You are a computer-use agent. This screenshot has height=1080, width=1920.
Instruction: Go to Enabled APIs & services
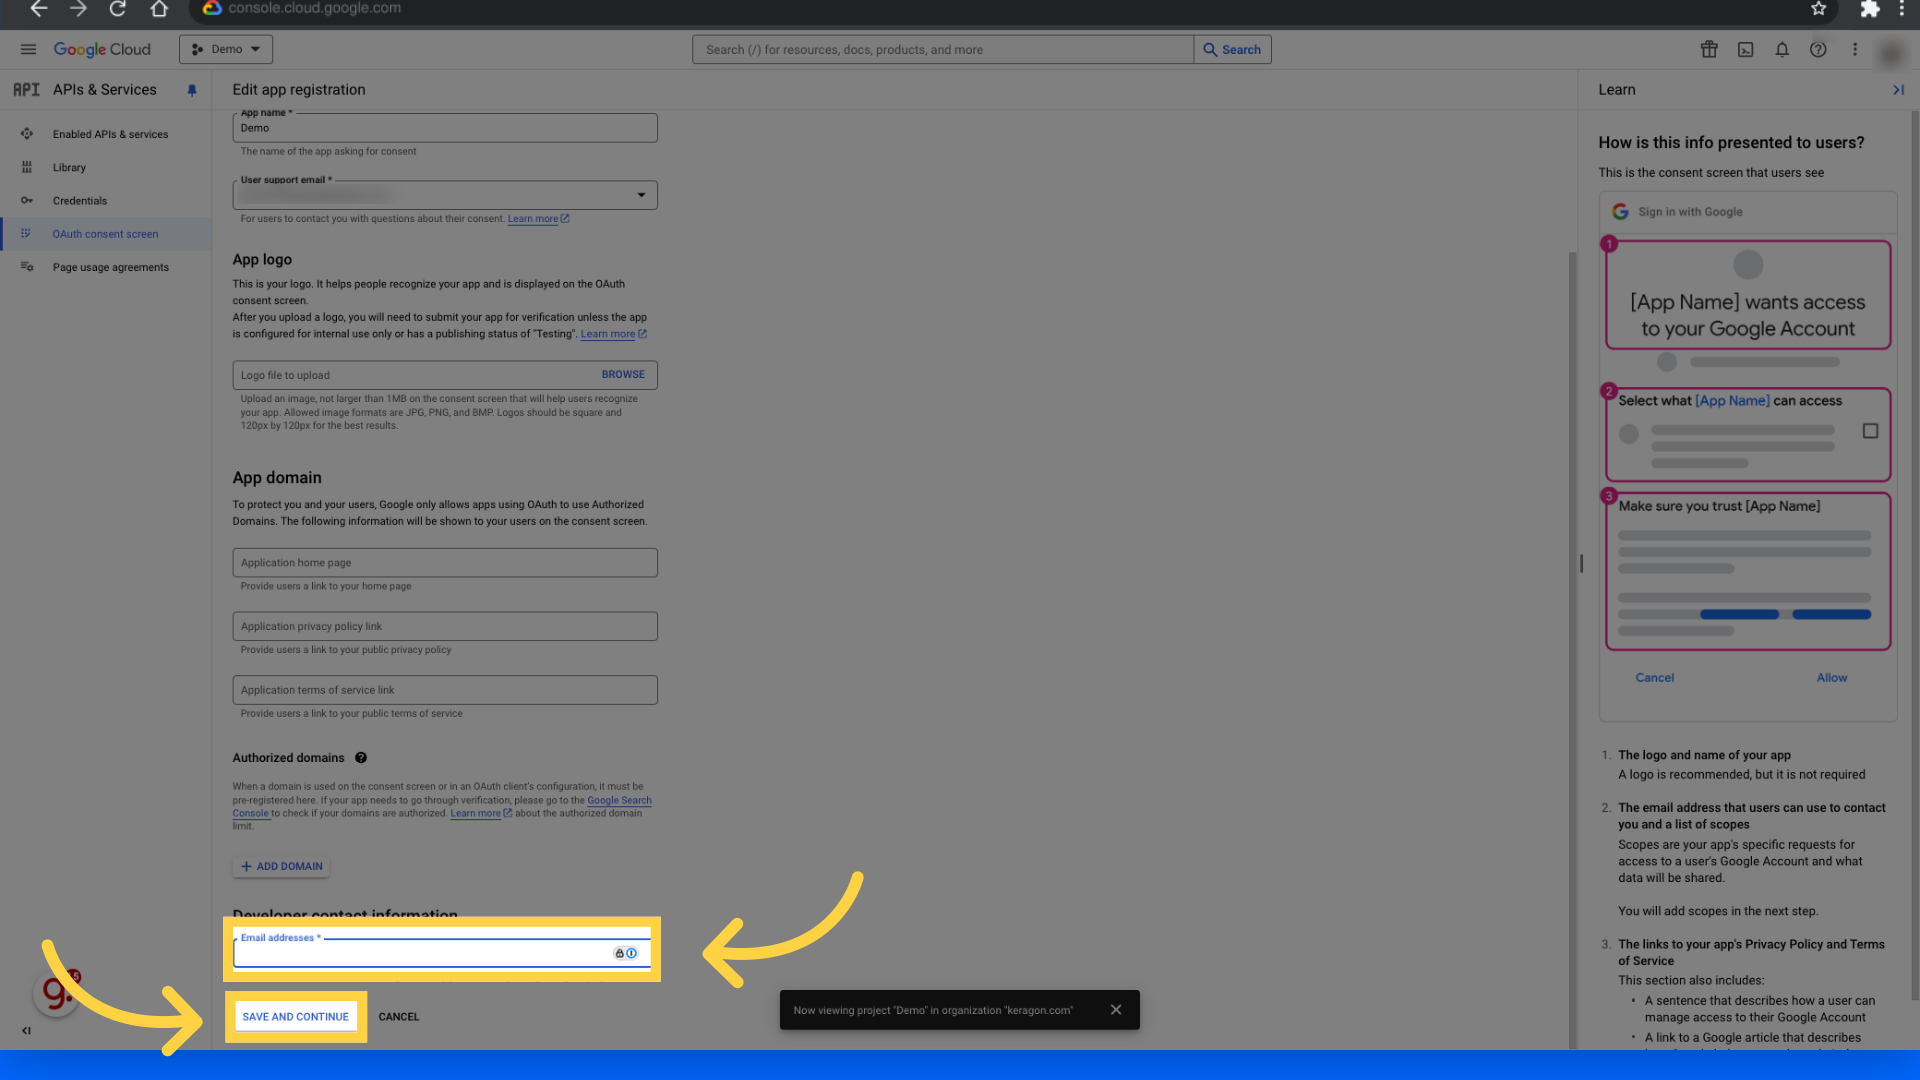tap(110, 134)
